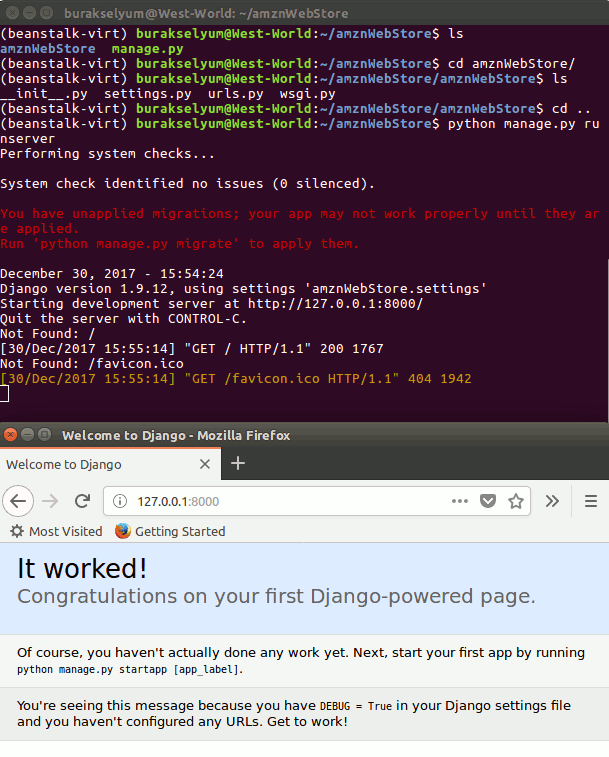Viewport: 609px width, 757px height.
Task: Close the terminal window
Action: [x=13, y=13]
